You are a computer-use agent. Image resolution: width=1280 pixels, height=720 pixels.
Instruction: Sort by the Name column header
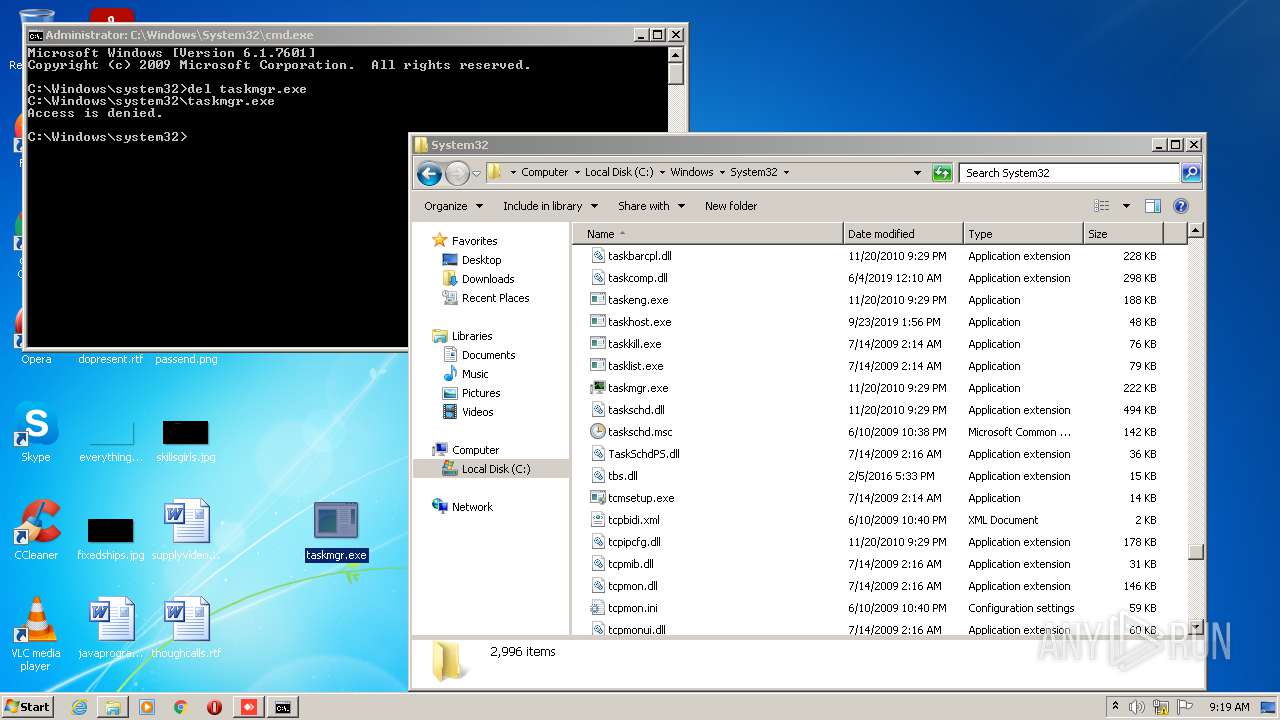tap(708, 234)
